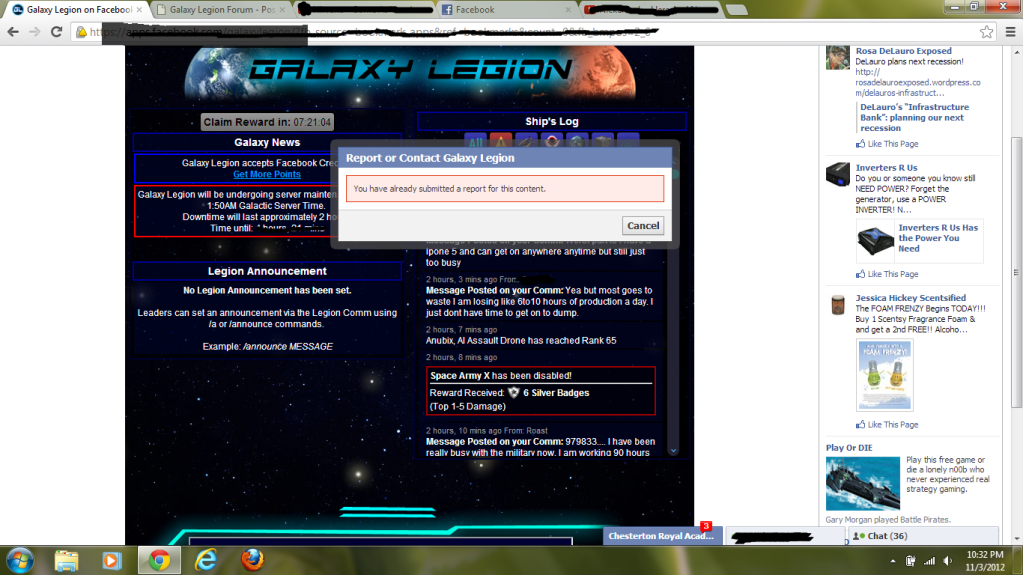The width and height of the screenshot is (1023, 575).
Task: Launch Windows Media Player from taskbar
Action: pos(112,561)
